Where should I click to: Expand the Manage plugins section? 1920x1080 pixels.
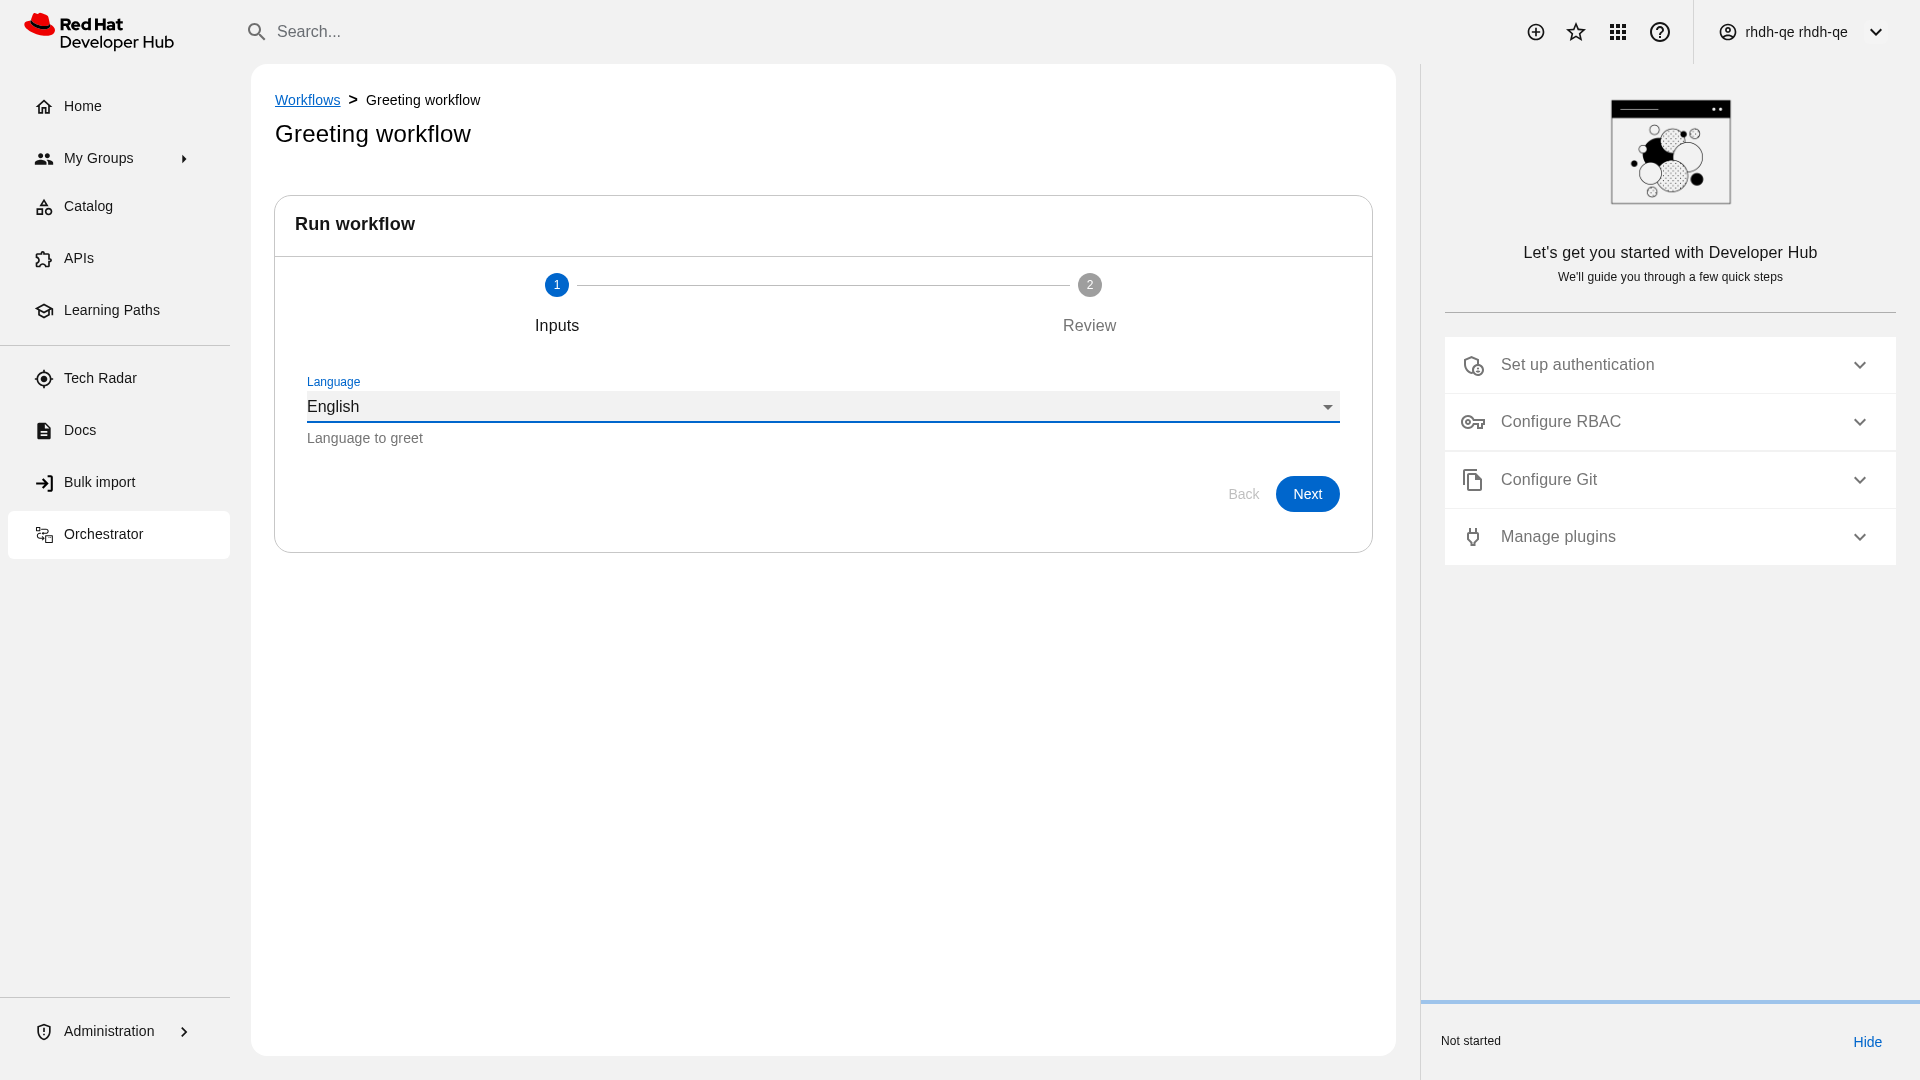click(x=1669, y=537)
